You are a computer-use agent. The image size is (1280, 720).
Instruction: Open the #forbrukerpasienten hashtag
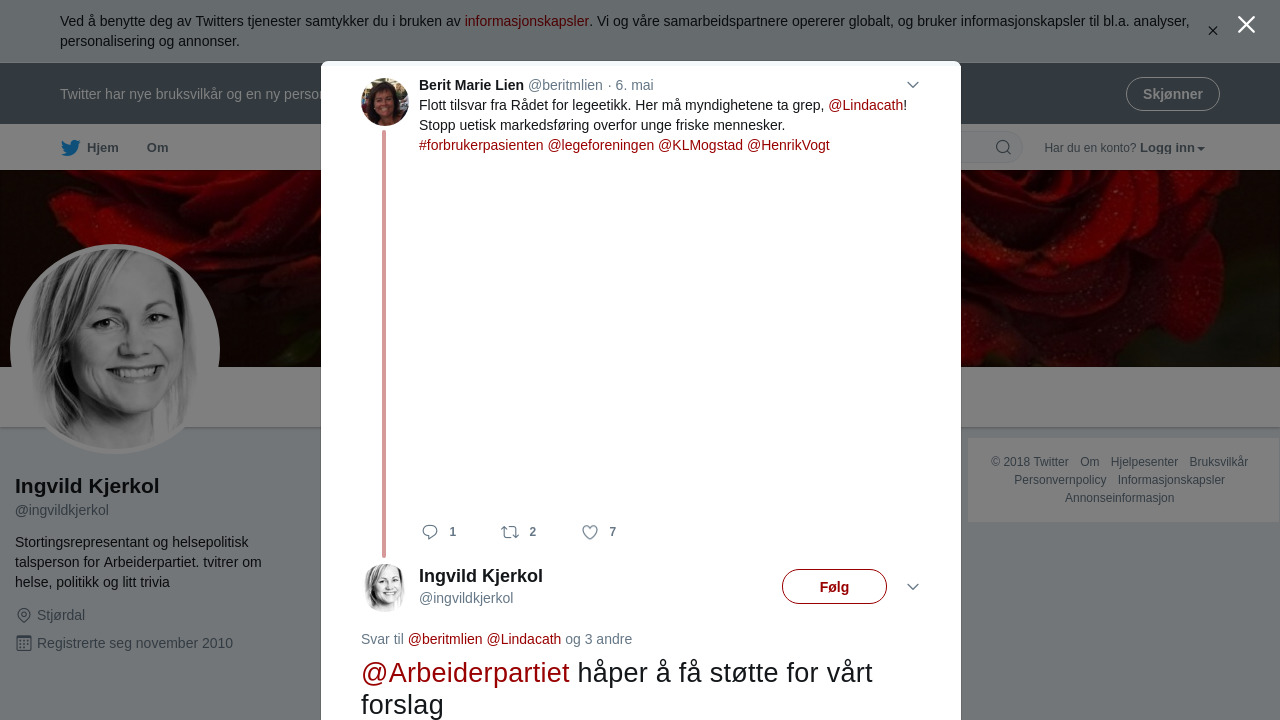[x=481, y=145]
